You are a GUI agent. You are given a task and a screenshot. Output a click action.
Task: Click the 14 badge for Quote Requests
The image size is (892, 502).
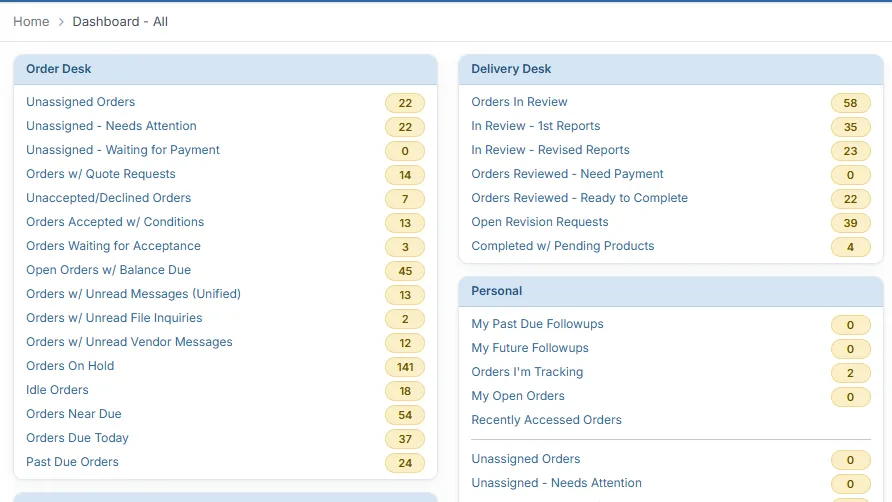(405, 175)
